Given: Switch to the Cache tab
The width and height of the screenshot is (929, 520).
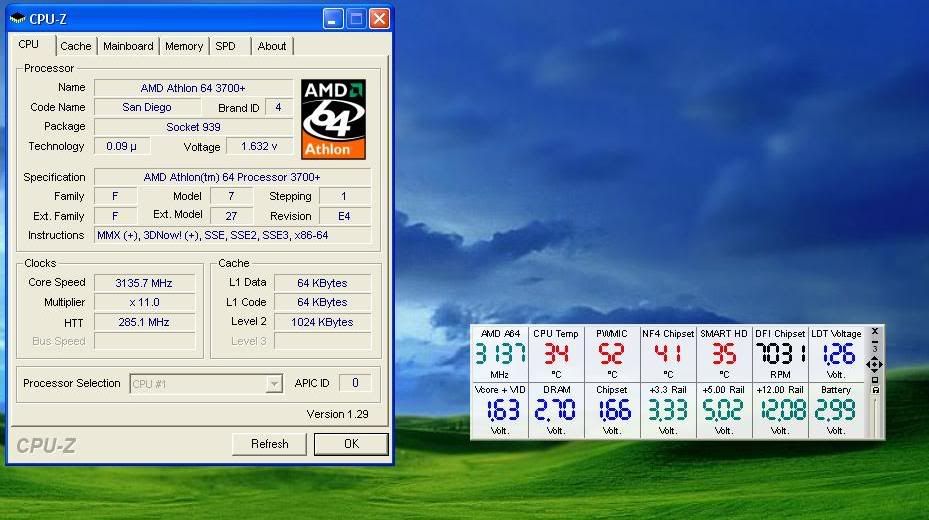Looking at the screenshot, I should pyautogui.click(x=75, y=46).
